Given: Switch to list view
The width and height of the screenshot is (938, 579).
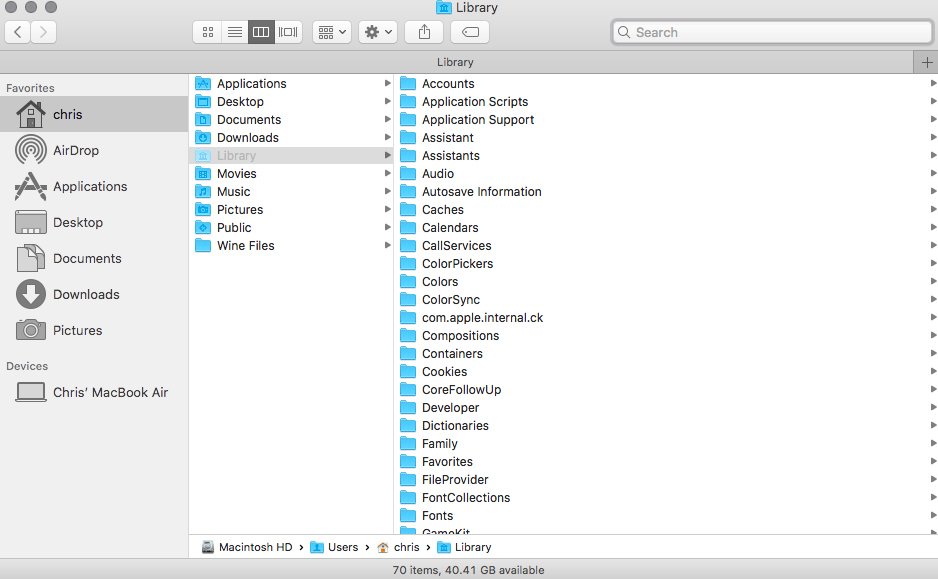Looking at the screenshot, I should [234, 32].
